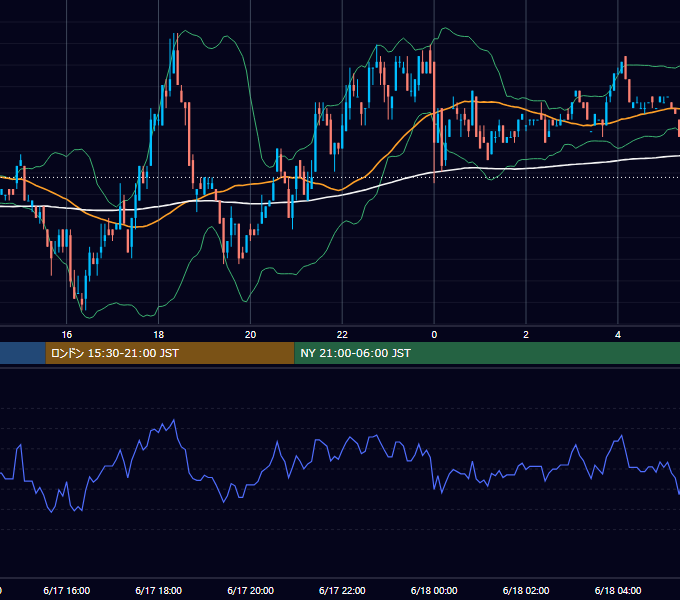680x600 pixels.
Task: Click the hour 18 axis tick label
Action: click(x=159, y=335)
